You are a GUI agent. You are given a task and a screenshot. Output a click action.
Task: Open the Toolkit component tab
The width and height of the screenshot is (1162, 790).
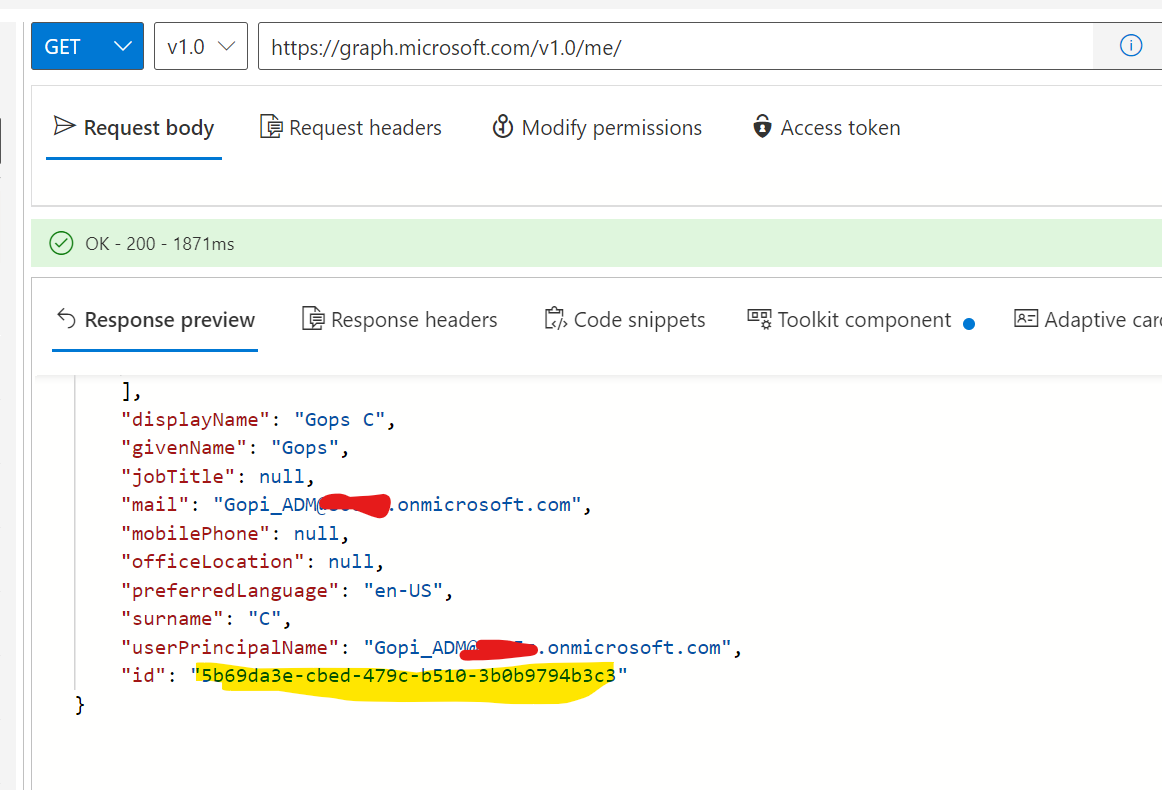click(x=860, y=320)
